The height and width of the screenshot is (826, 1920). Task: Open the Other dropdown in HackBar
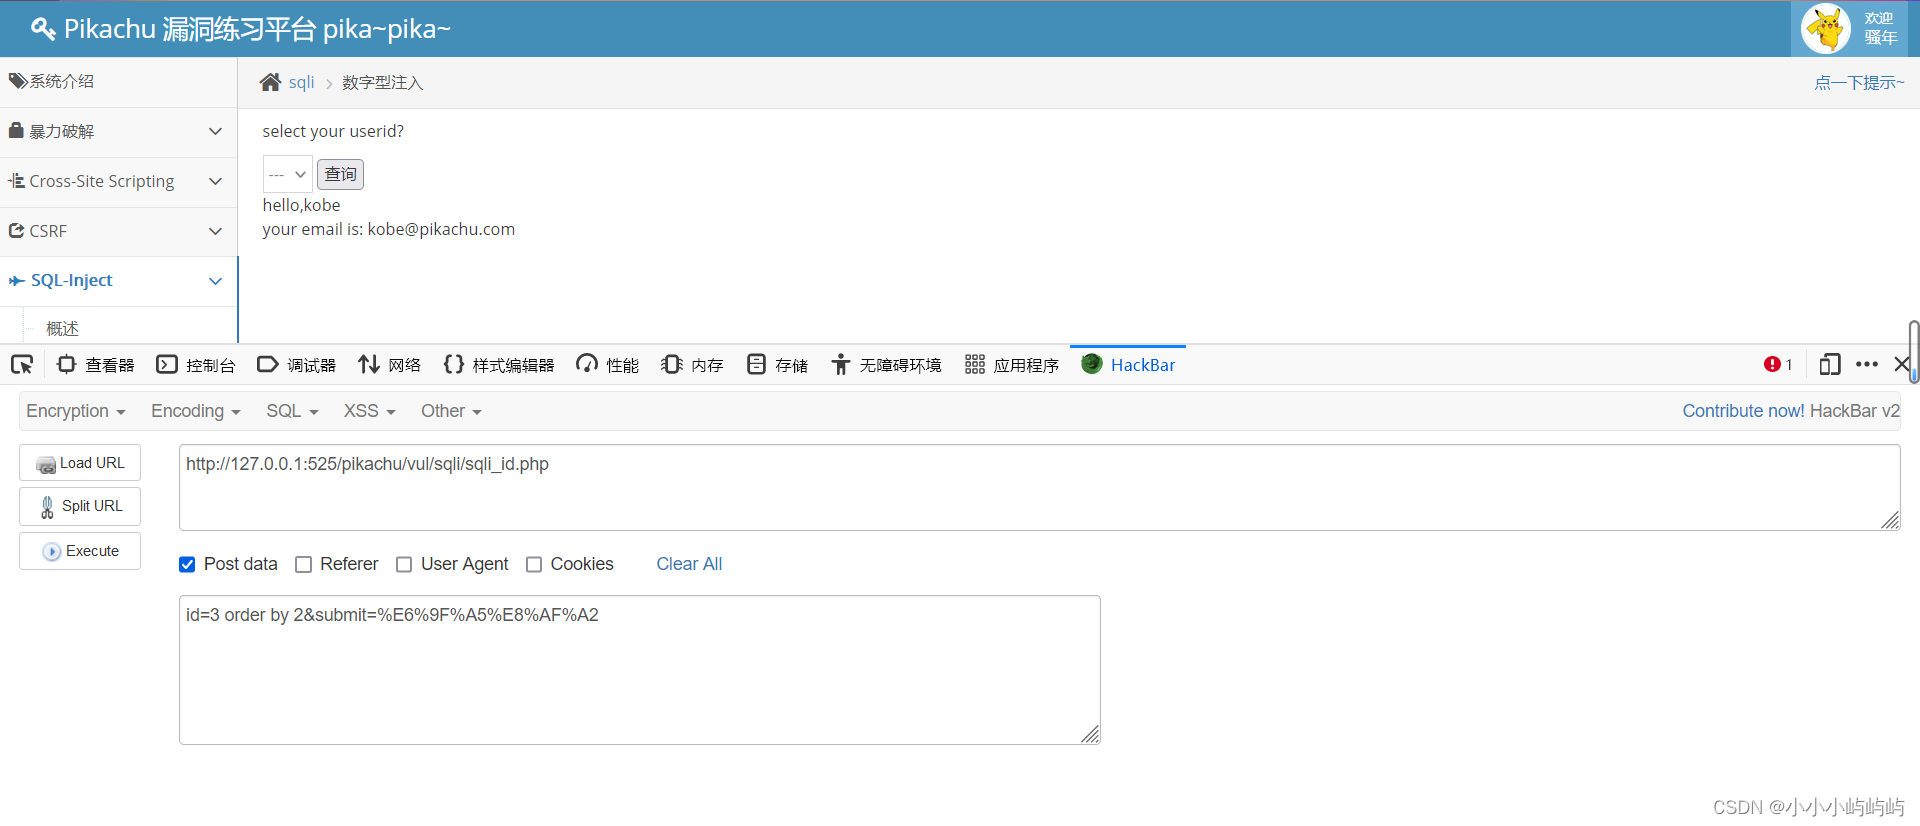tap(451, 411)
